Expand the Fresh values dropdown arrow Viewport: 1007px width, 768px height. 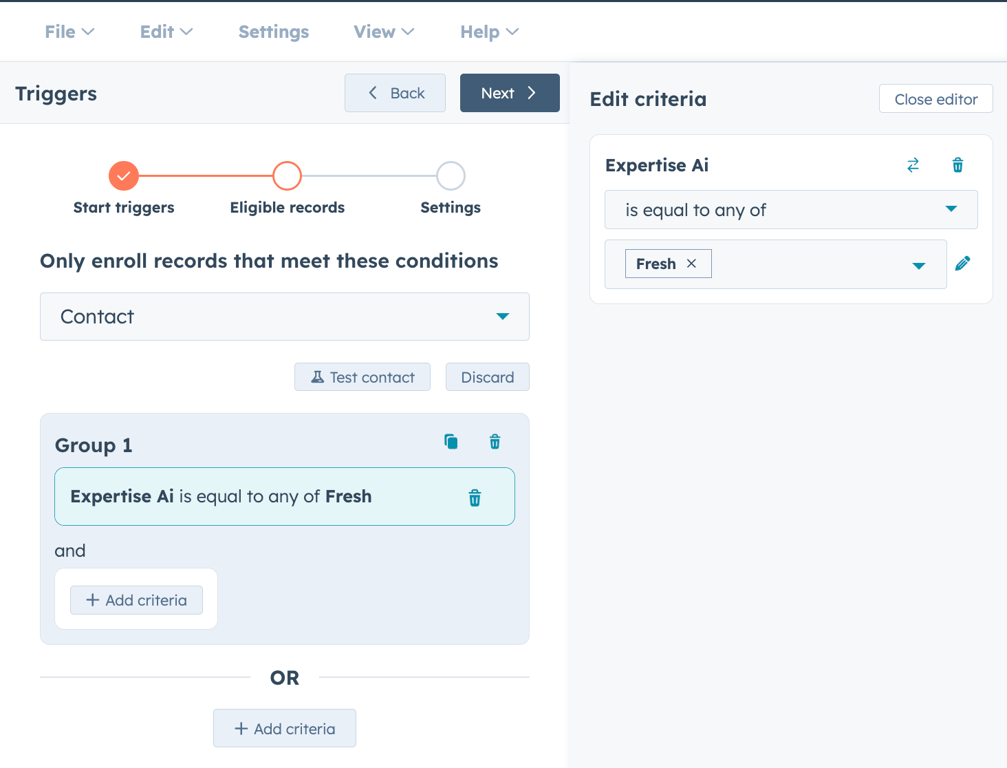pos(918,265)
